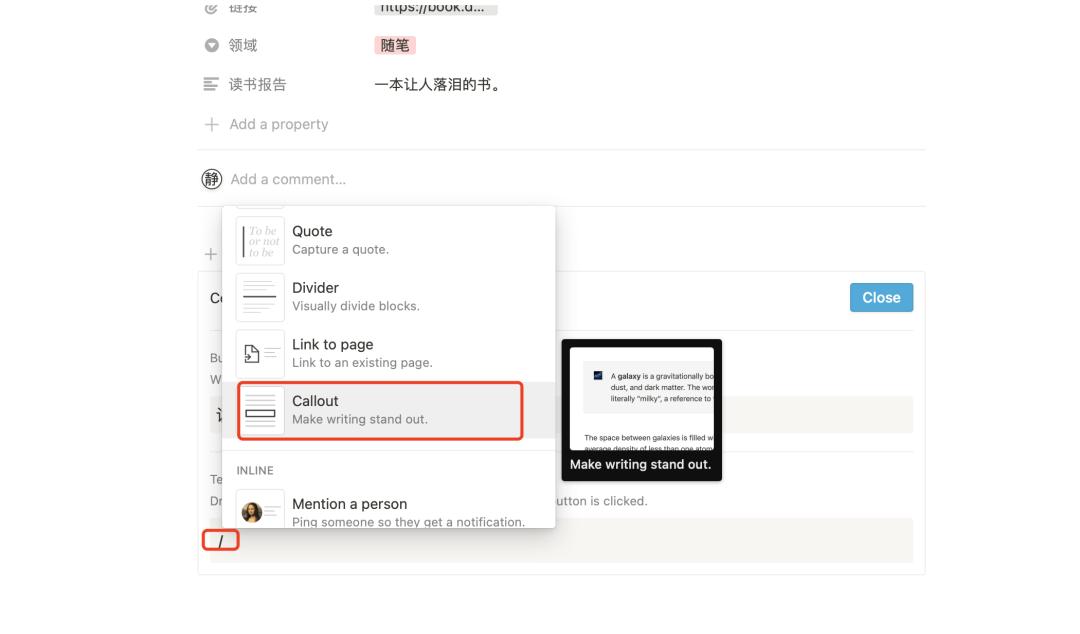Click the avatar icon for Mention a person

[x=260, y=510]
